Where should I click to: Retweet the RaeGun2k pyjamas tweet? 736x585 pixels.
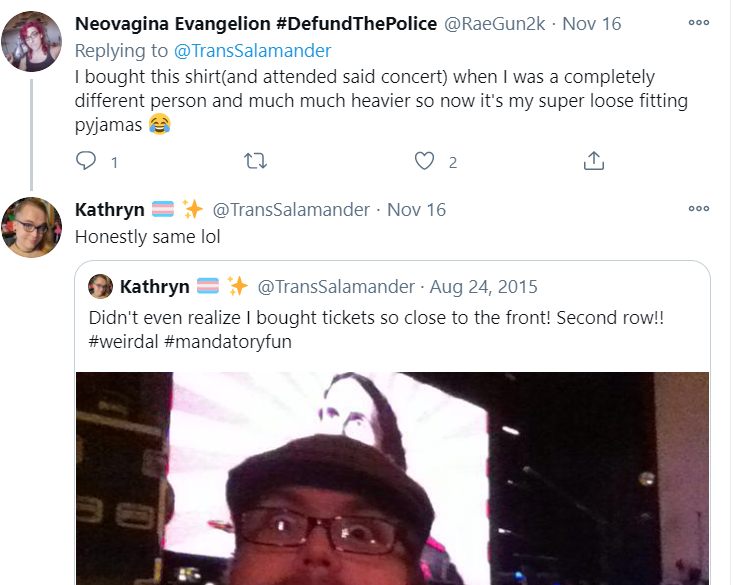[x=256, y=161]
